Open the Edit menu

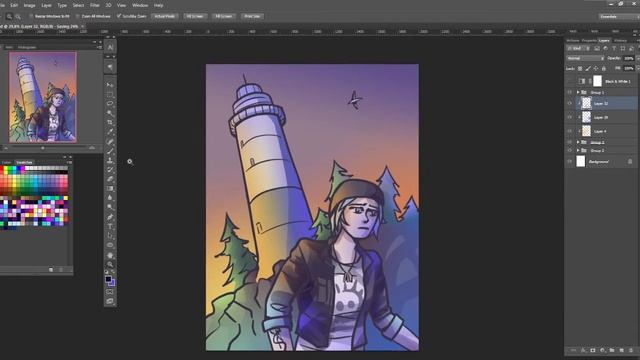pos(14,5)
